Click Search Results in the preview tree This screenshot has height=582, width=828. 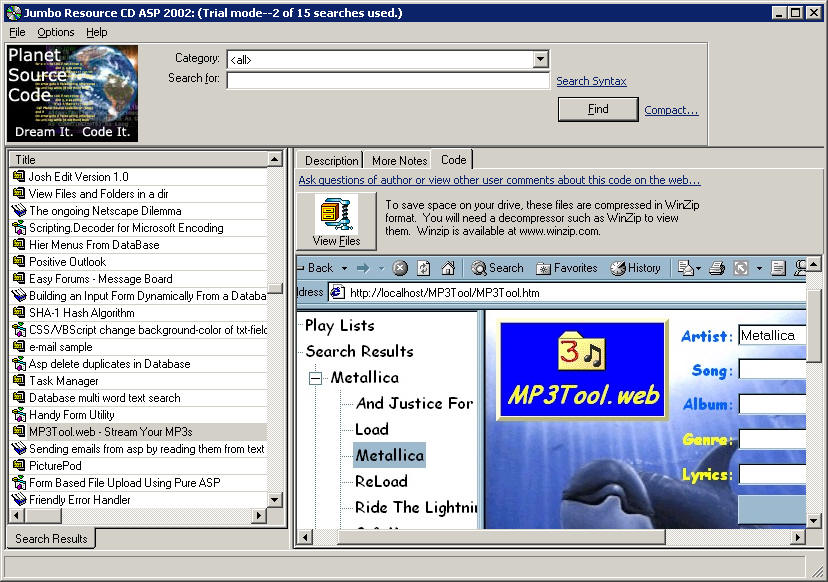coord(360,352)
